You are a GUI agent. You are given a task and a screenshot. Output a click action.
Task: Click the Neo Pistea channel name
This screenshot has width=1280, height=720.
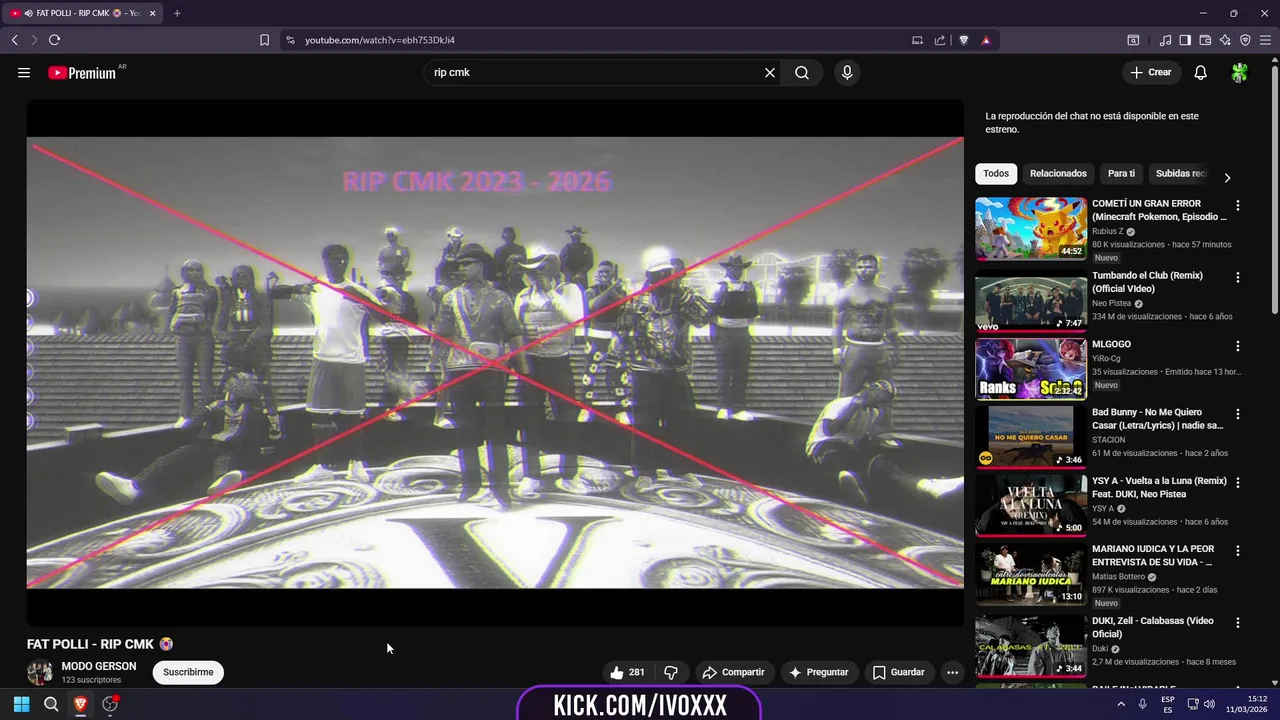pos(1111,303)
